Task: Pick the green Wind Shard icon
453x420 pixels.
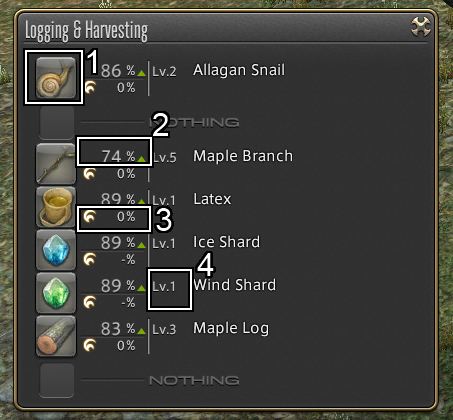Action: pyautogui.click(x=56, y=293)
